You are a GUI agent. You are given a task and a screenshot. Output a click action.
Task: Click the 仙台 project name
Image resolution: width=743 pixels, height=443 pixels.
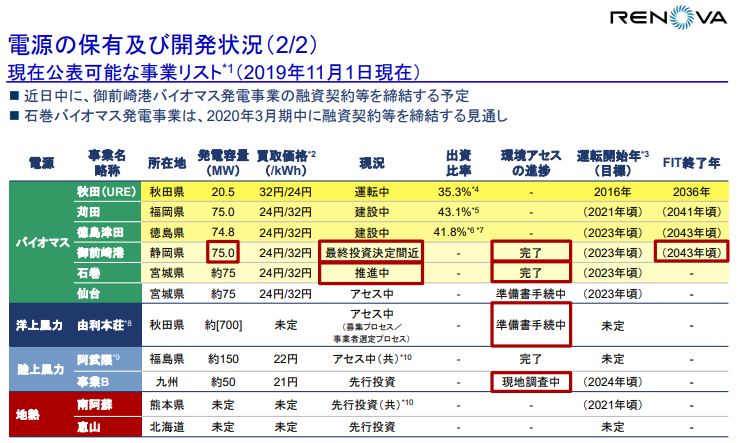[89, 293]
